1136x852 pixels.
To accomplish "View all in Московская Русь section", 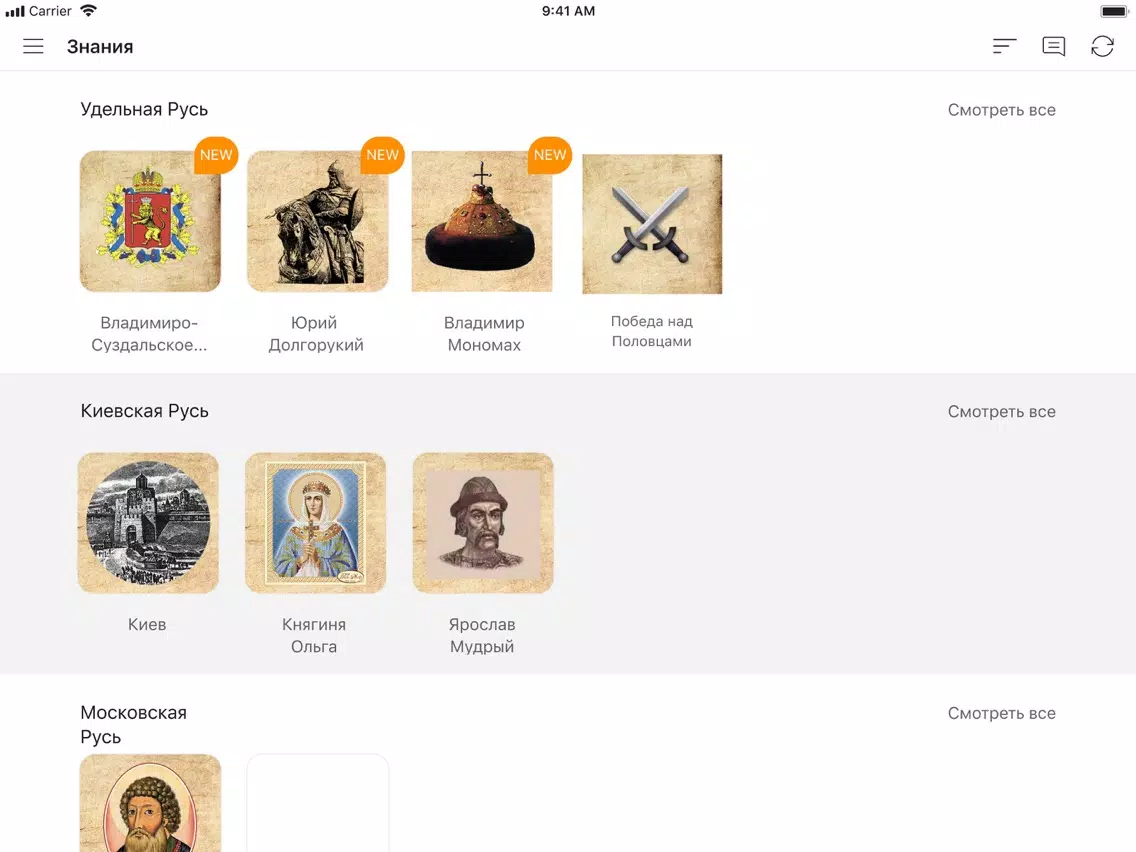I will click(1001, 714).
